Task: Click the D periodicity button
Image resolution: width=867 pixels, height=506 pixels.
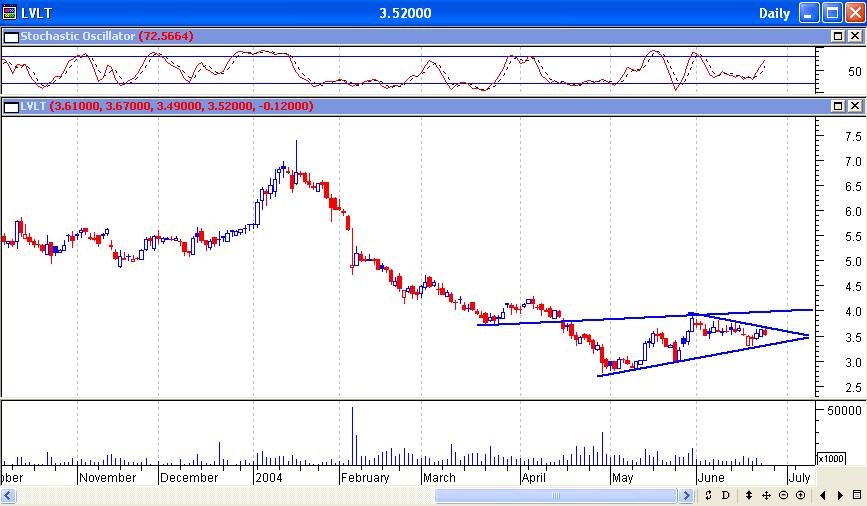Action: 725,495
